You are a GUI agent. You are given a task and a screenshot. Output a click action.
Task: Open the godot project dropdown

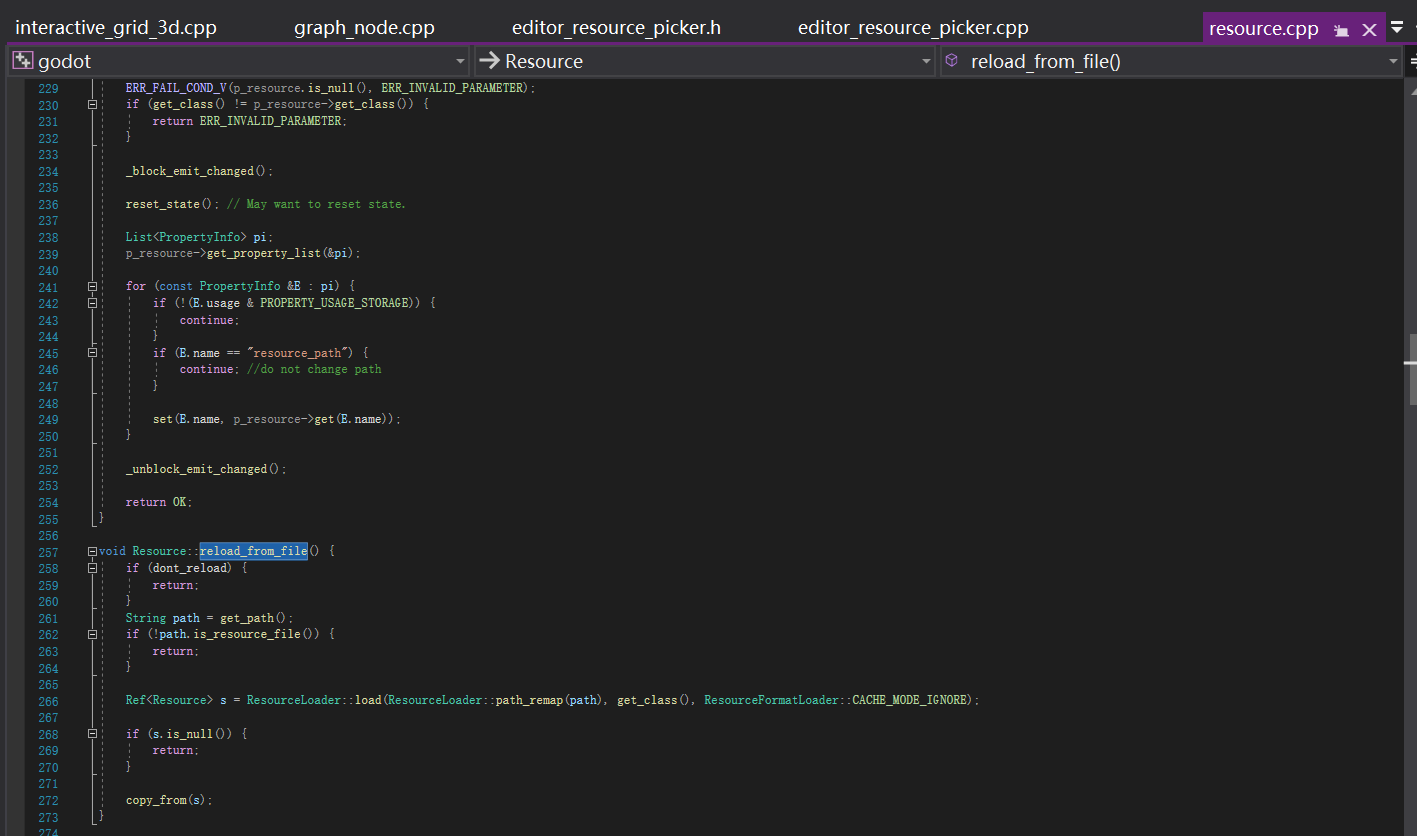click(460, 62)
